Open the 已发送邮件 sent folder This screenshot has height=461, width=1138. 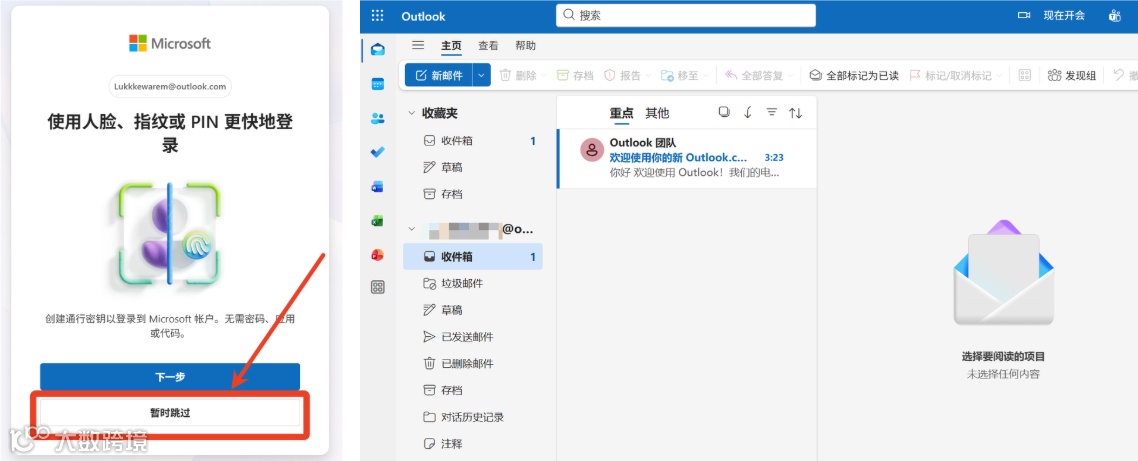pos(472,337)
